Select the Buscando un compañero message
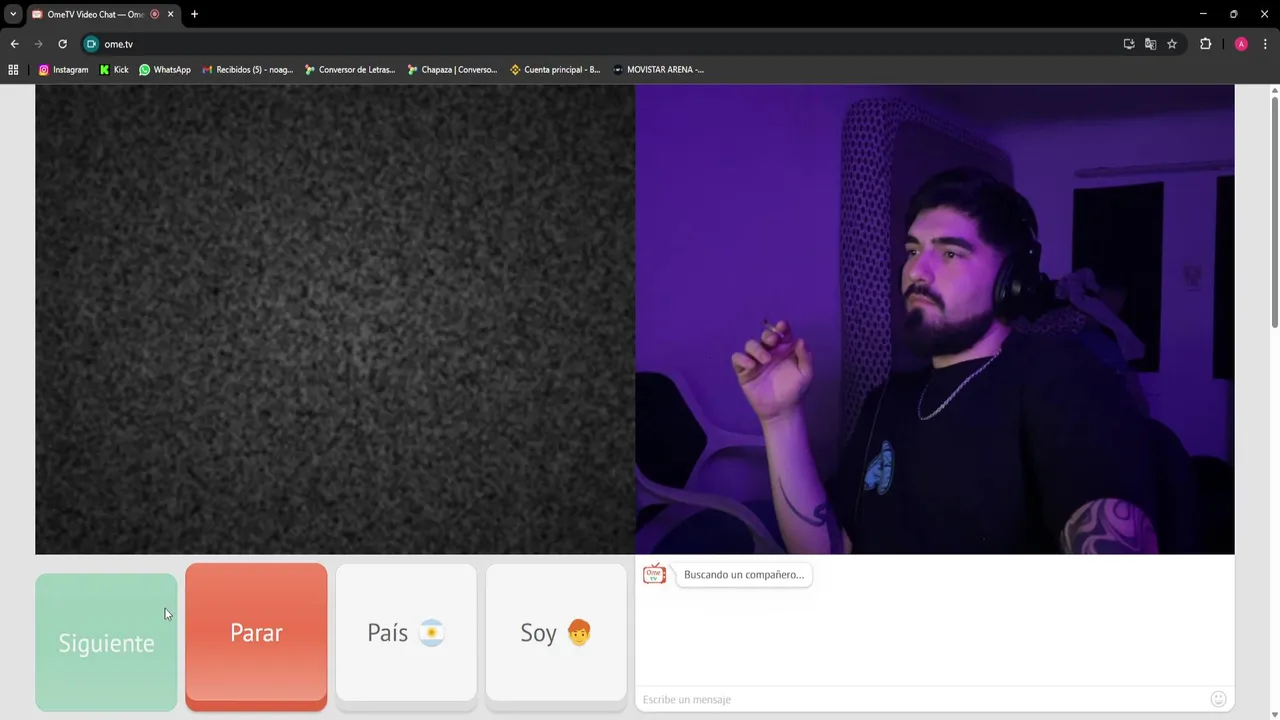The height and width of the screenshot is (720, 1280). [x=743, y=575]
